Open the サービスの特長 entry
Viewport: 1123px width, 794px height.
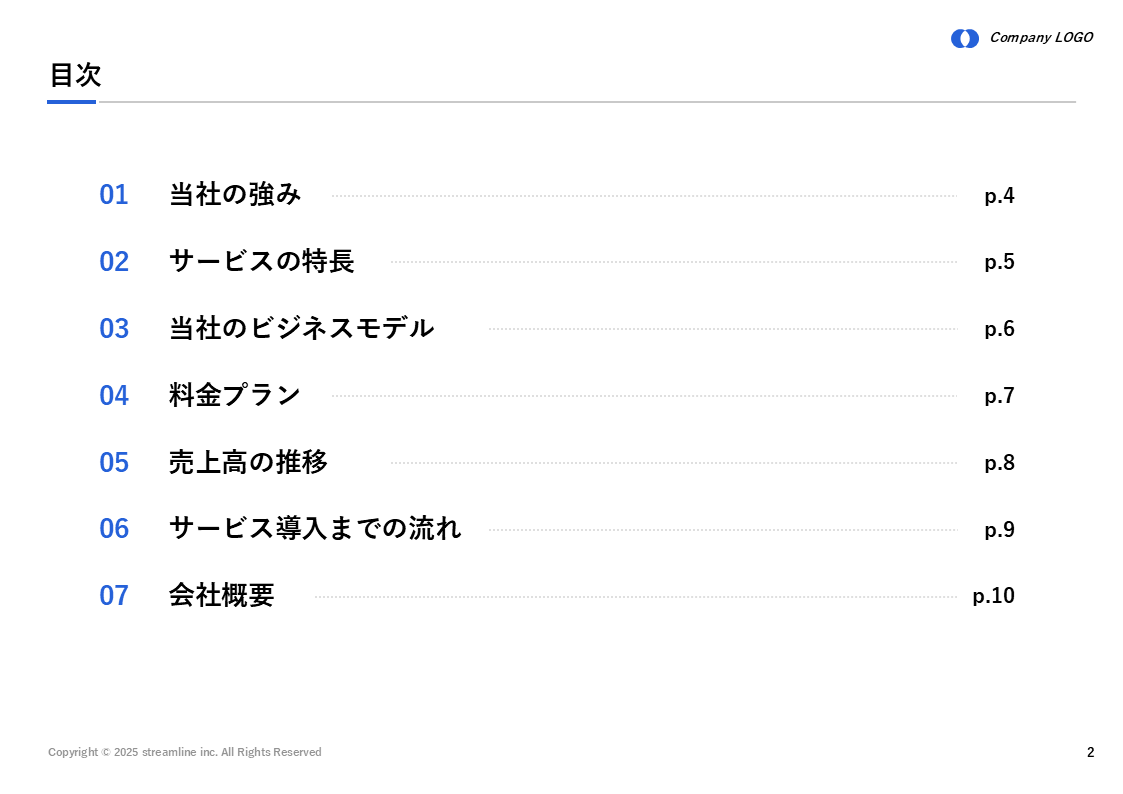[x=261, y=261]
